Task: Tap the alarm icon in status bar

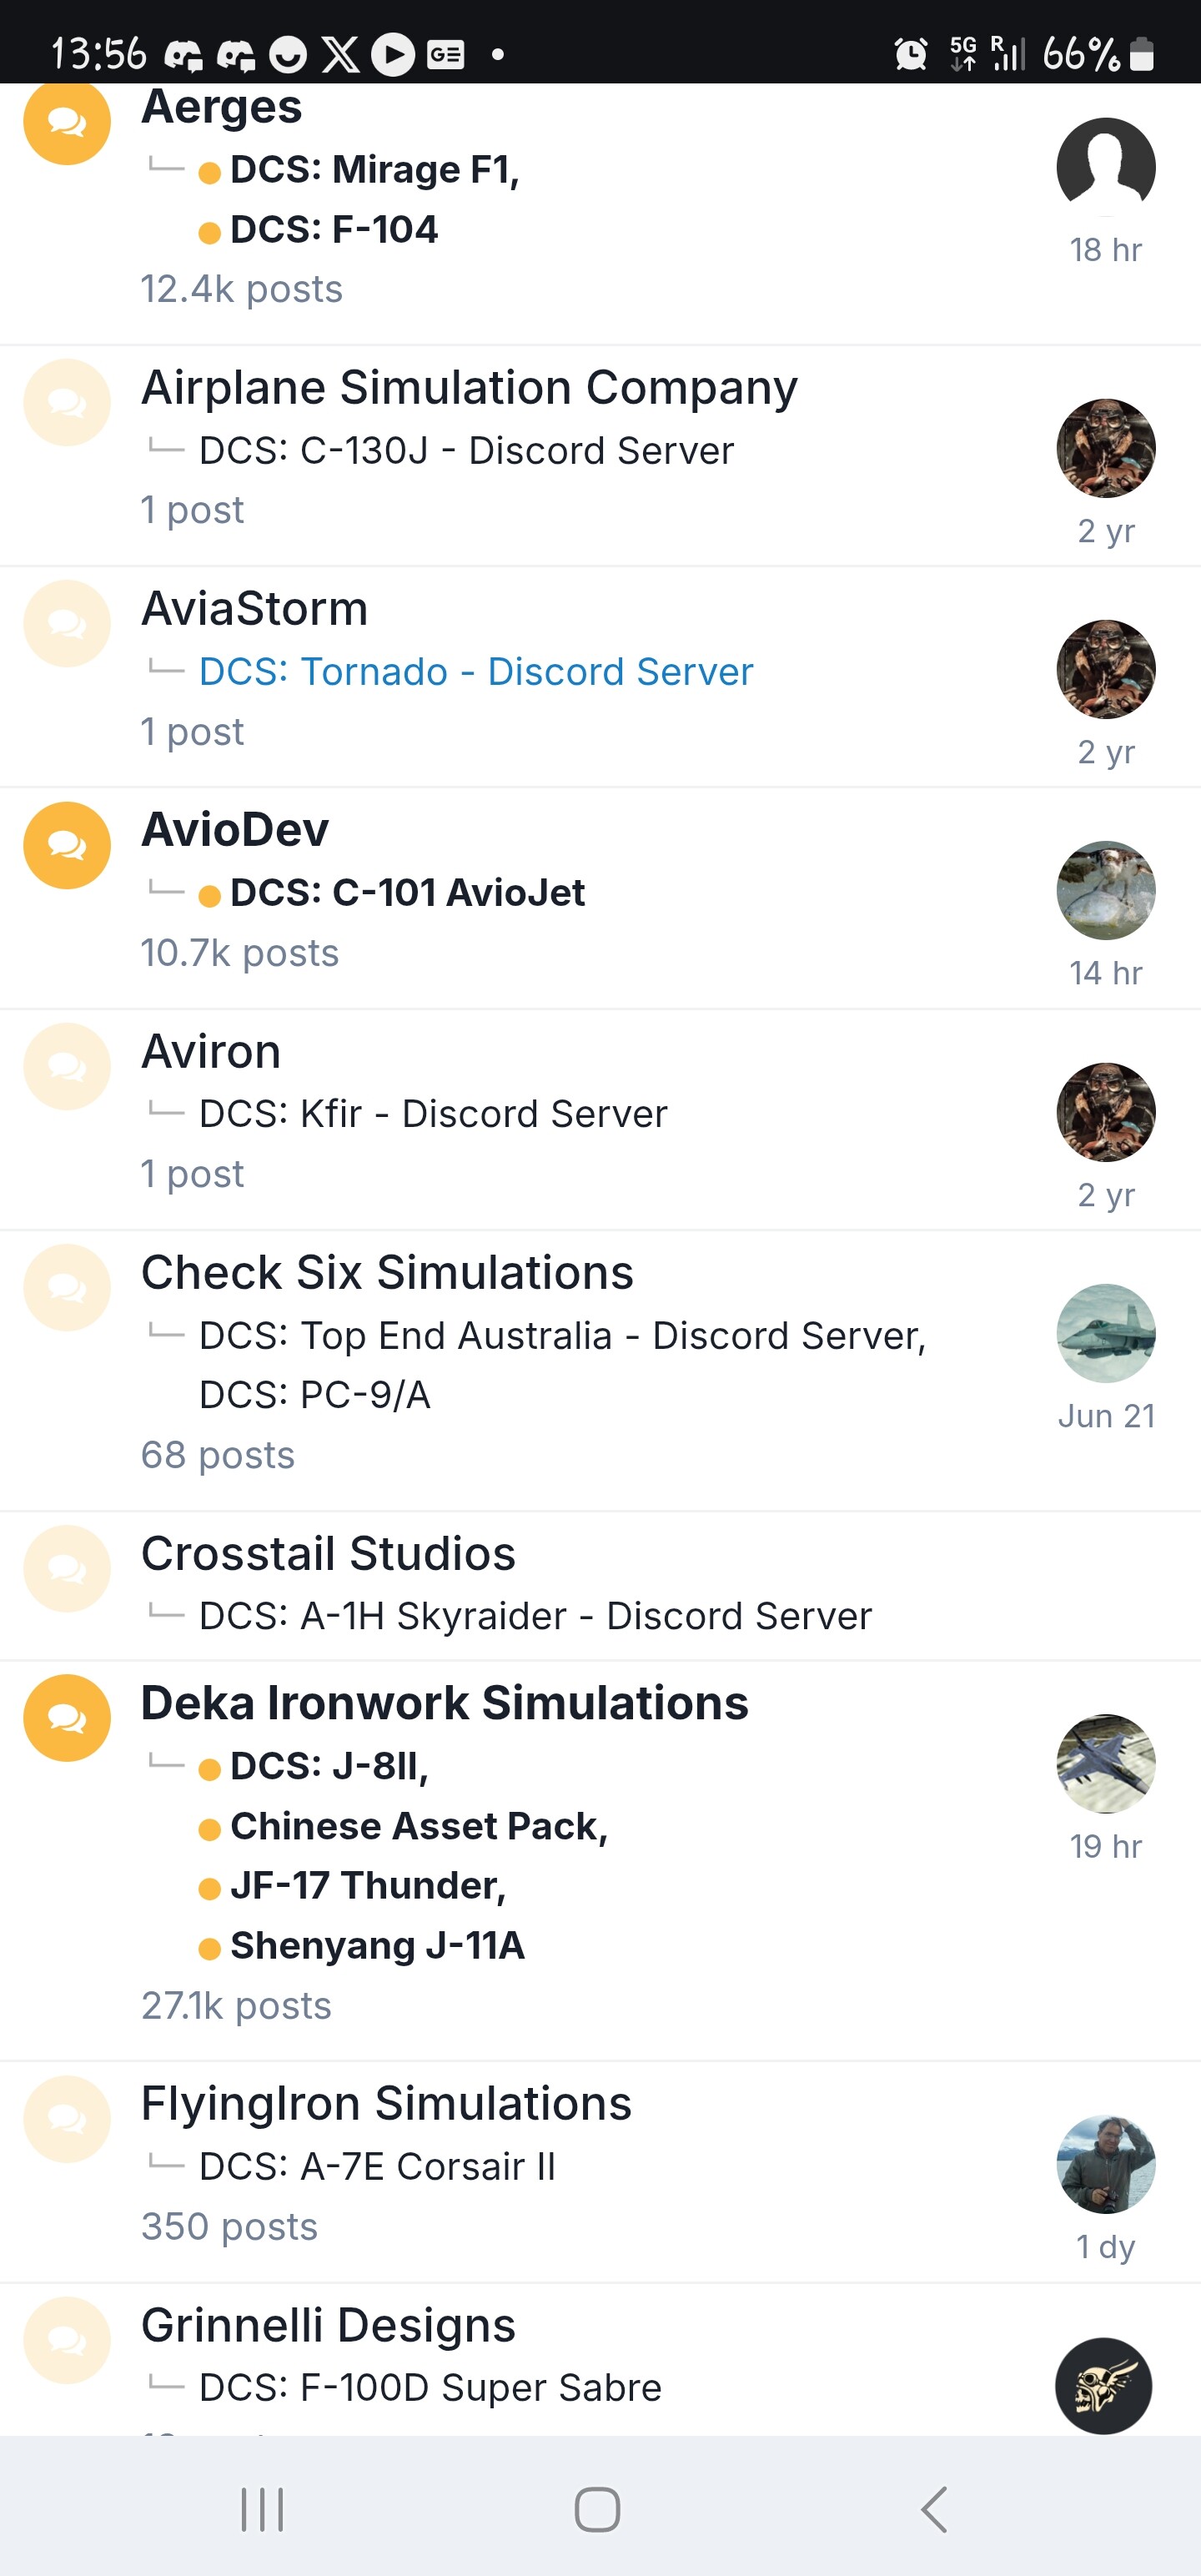Action: point(911,53)
